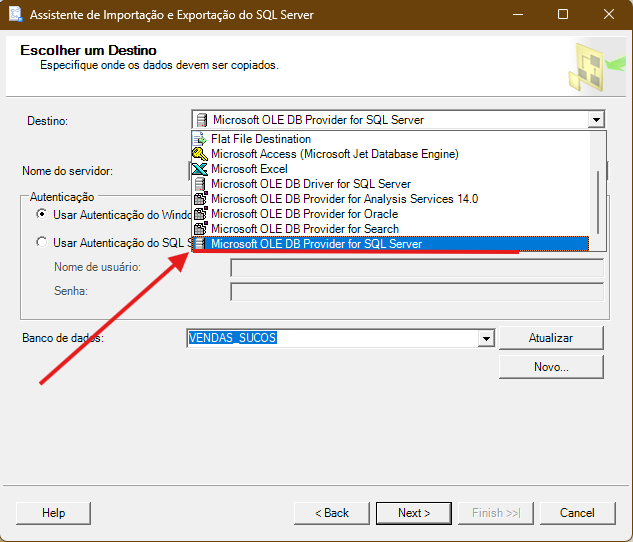Select OLE DB Provider for Analysis Services 14.0

390,199
